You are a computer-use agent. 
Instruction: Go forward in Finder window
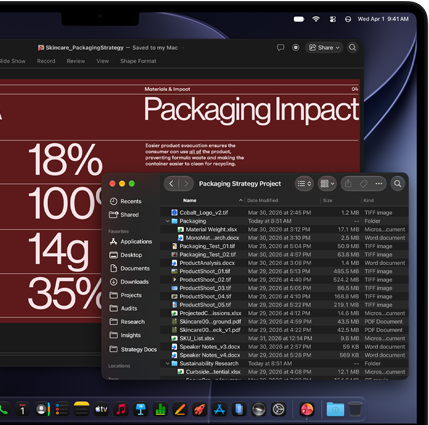tap(186, 184)
